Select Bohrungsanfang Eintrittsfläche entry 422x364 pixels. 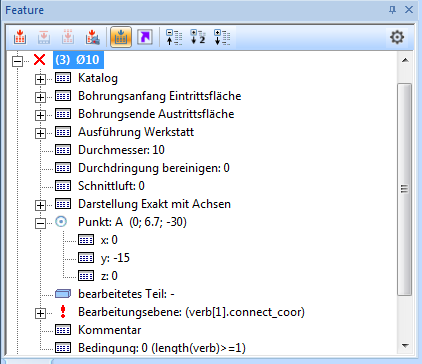click(x=160, y=96)
